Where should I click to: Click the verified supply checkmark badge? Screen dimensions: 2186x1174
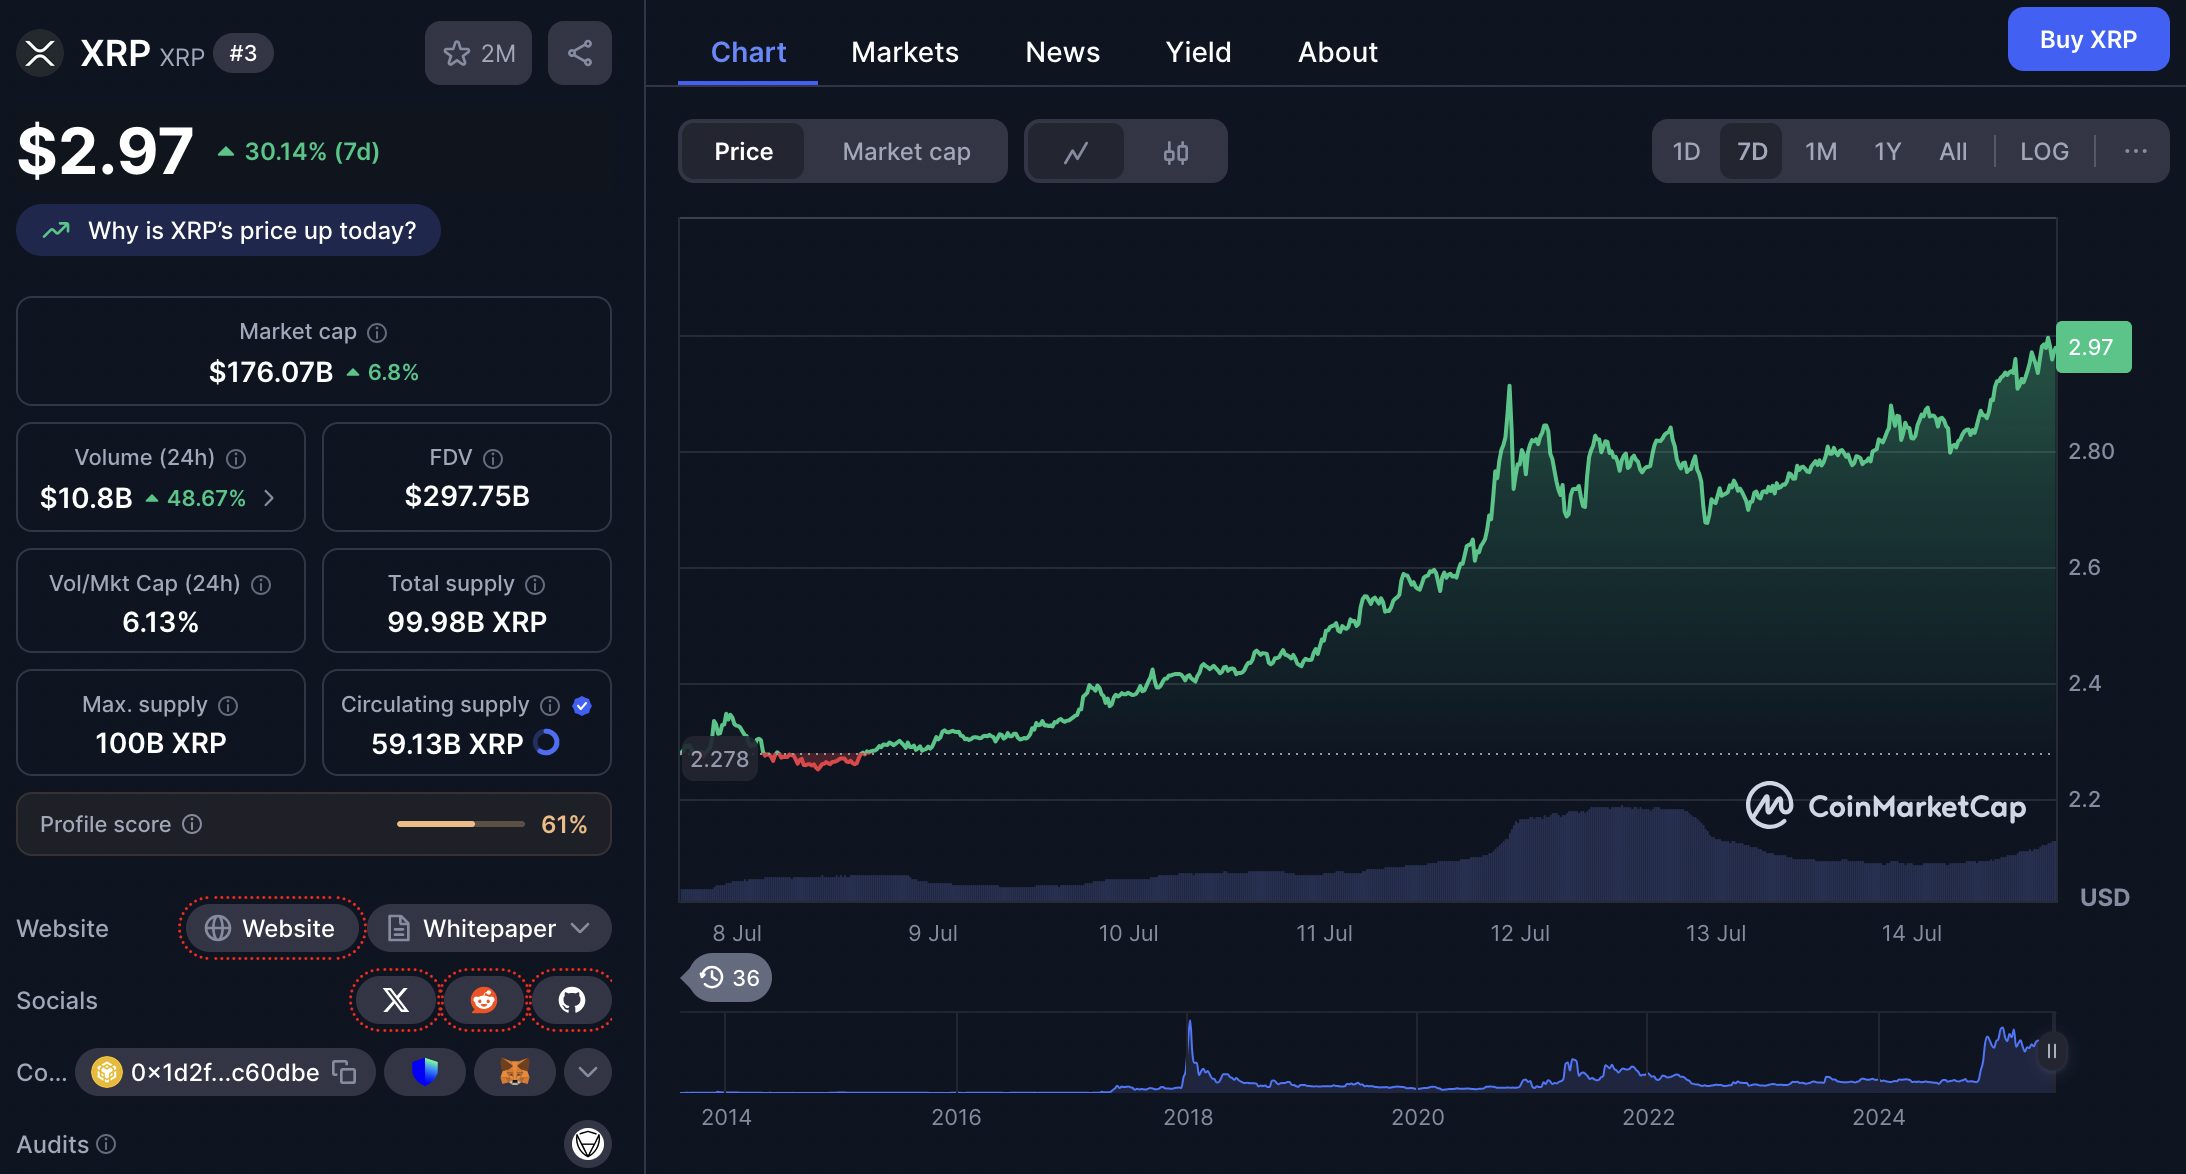(582, 705)
